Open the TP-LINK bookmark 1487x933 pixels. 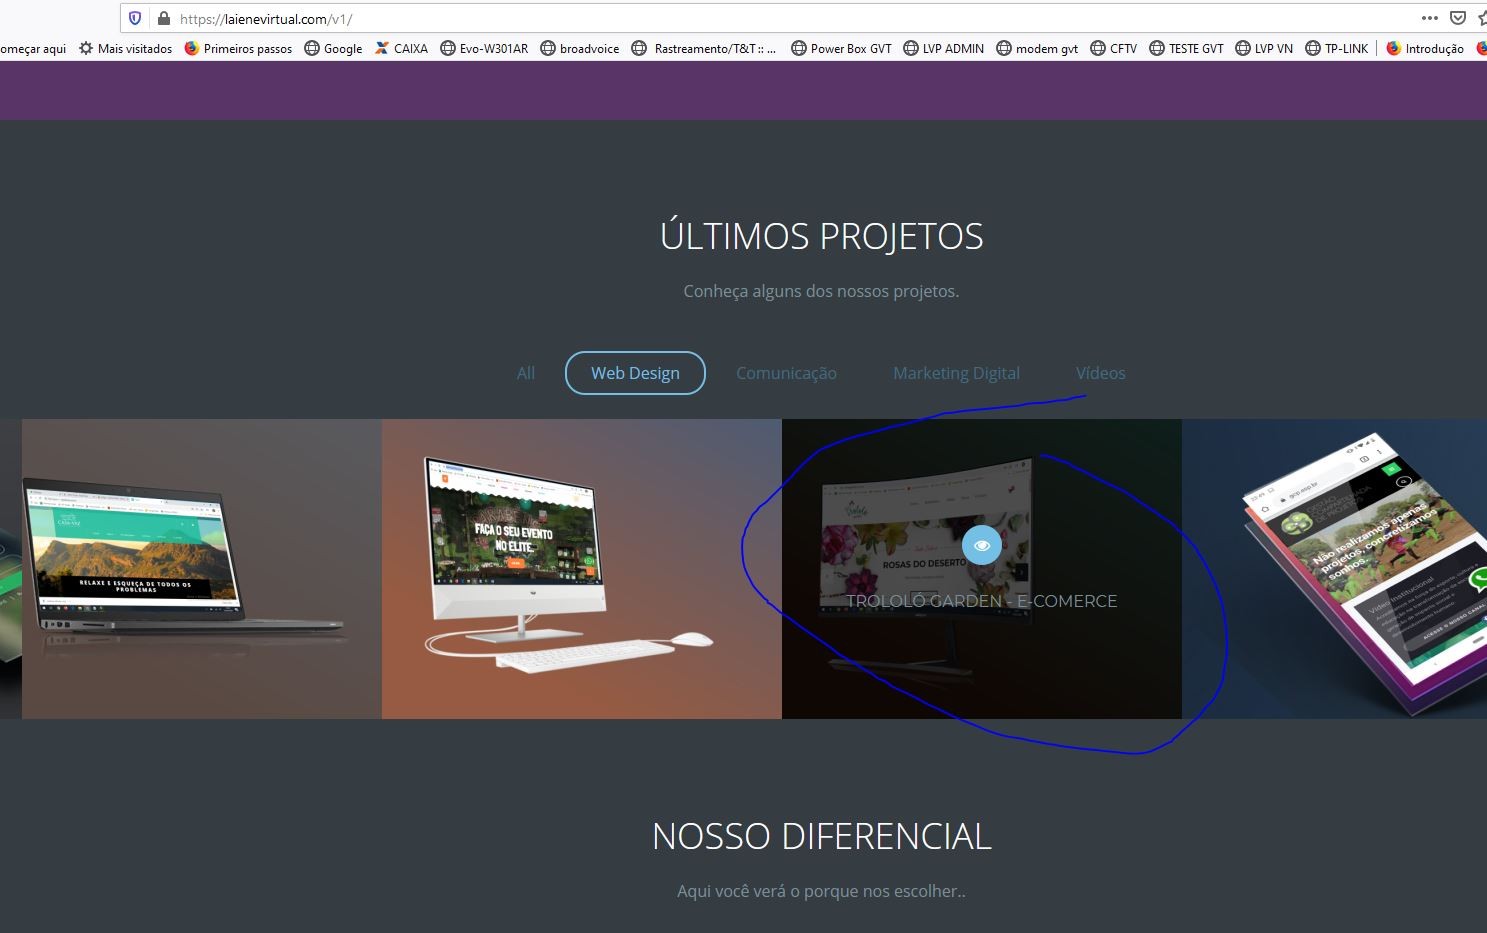coord(1337,48)
